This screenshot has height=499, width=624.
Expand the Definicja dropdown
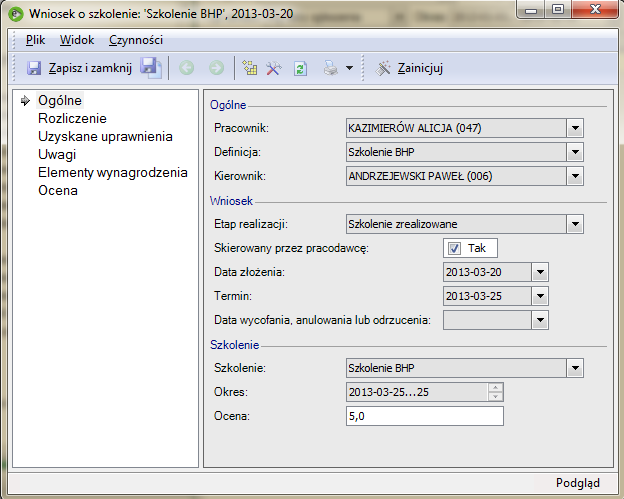(575, 152)
